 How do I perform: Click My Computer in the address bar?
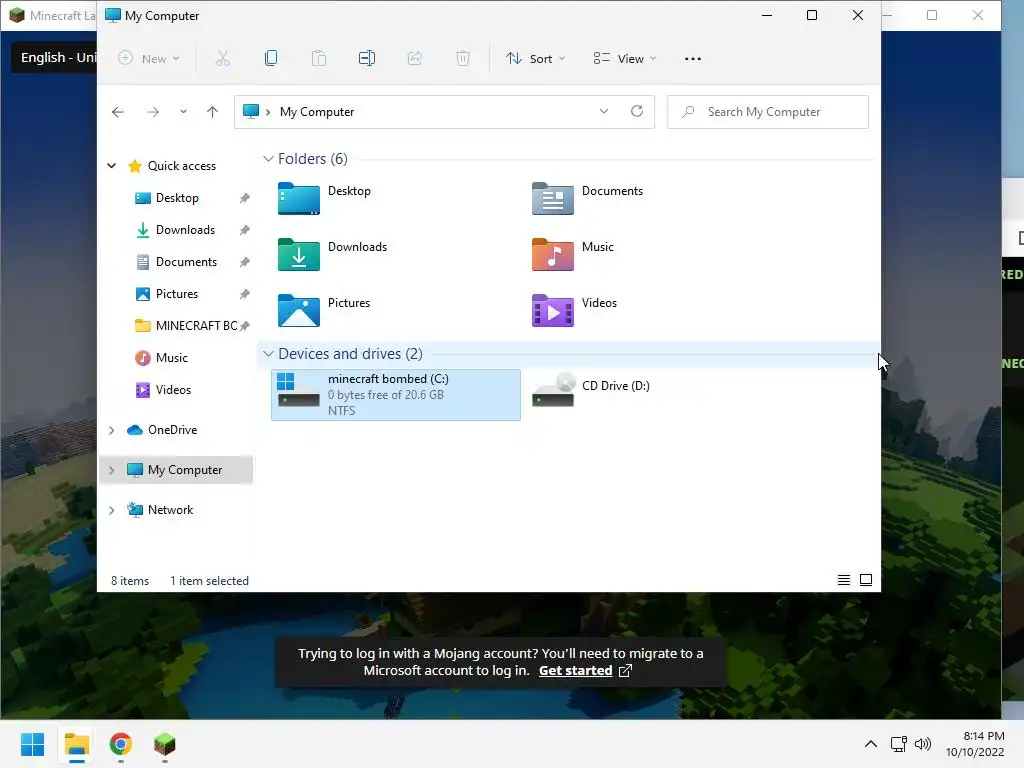317,112
